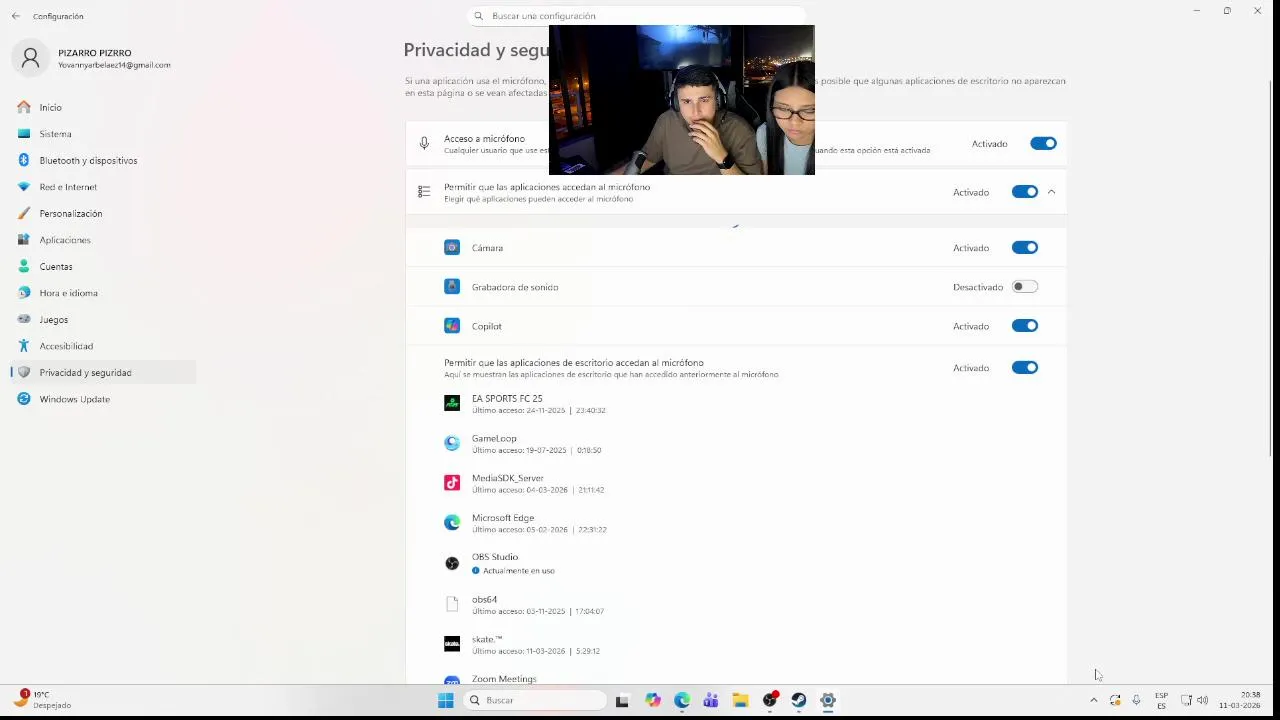The height and width of the screenshot is (720, 1280).
Task: Open Copilot from the taskbar
Action: tap(653, 701)
